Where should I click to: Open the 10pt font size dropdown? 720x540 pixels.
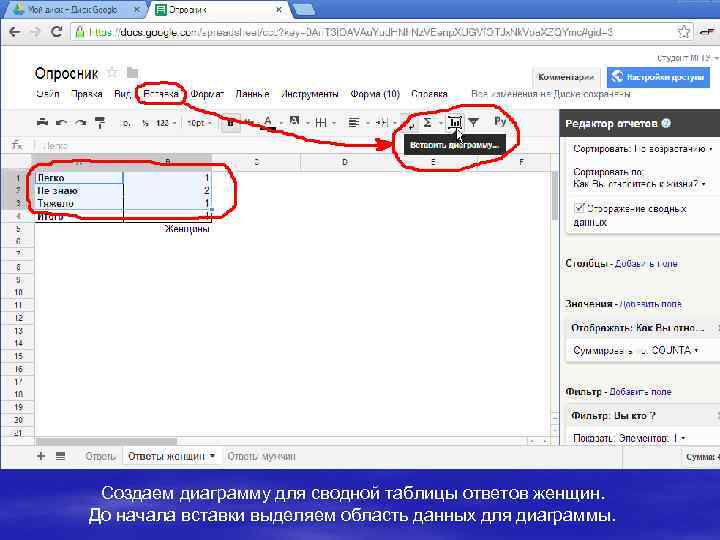[199, 123]
